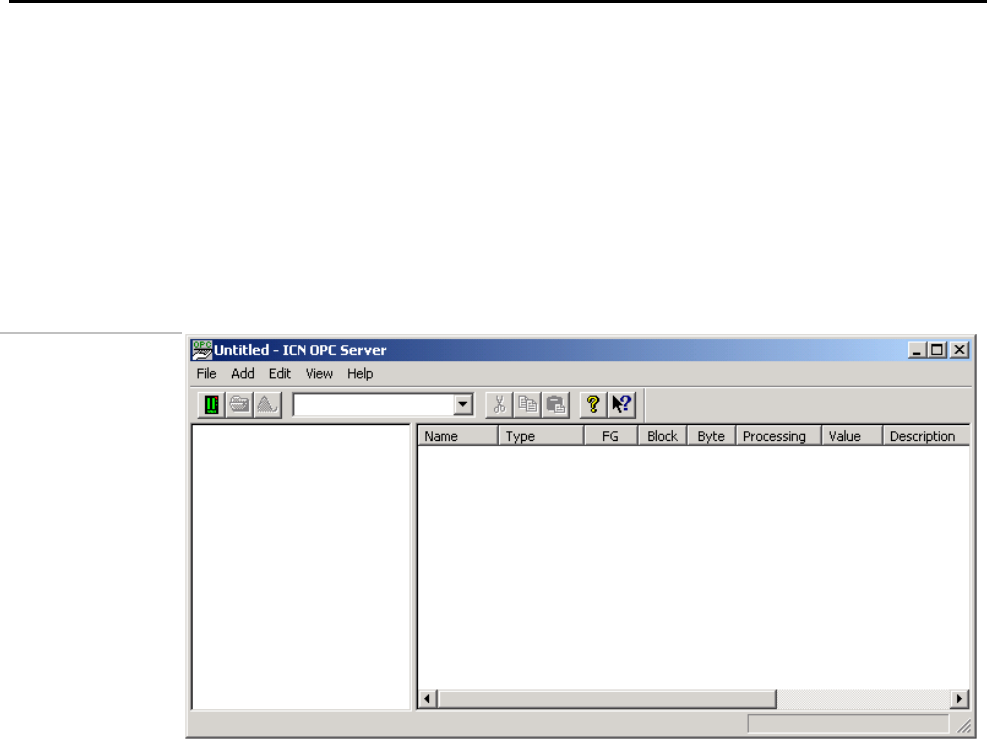Click the Block column header
Image resolution: width=987 pixels, height=740 pixels.
point(663,436)
